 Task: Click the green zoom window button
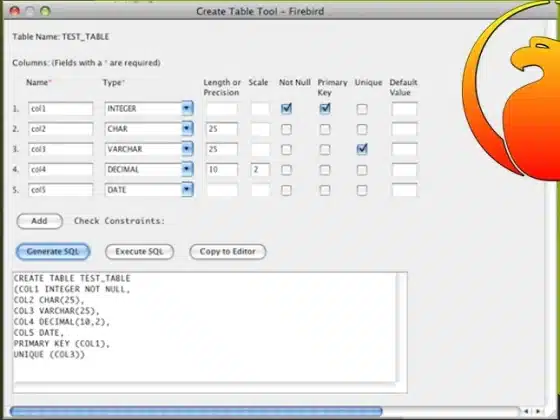tap(45, 11)
